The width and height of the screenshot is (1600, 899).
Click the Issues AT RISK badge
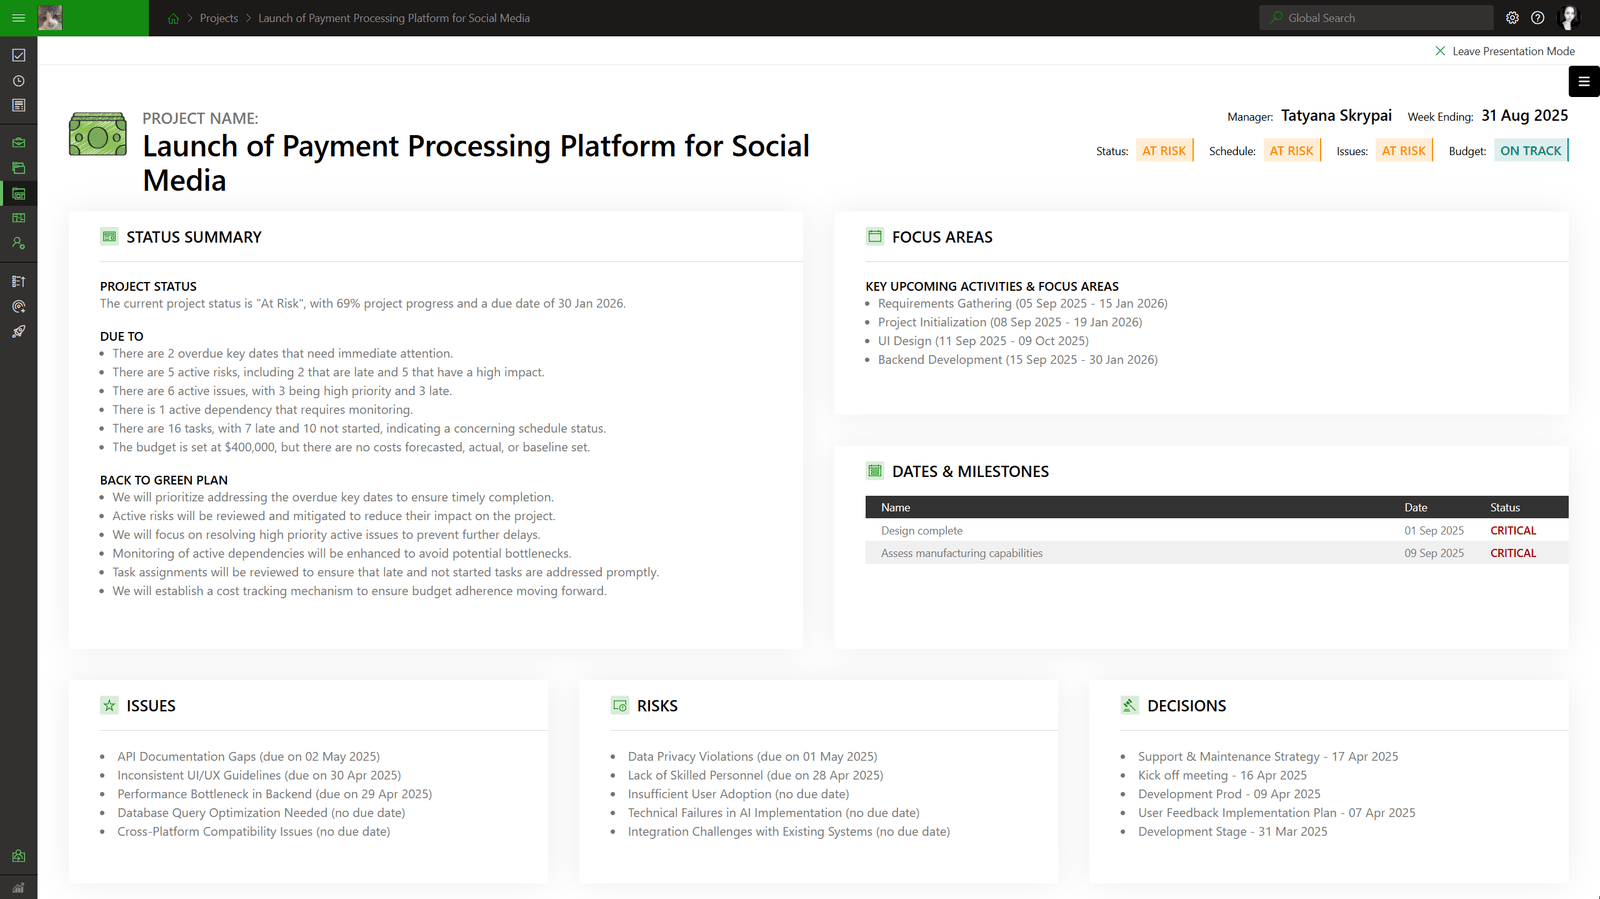(1404, 151)
